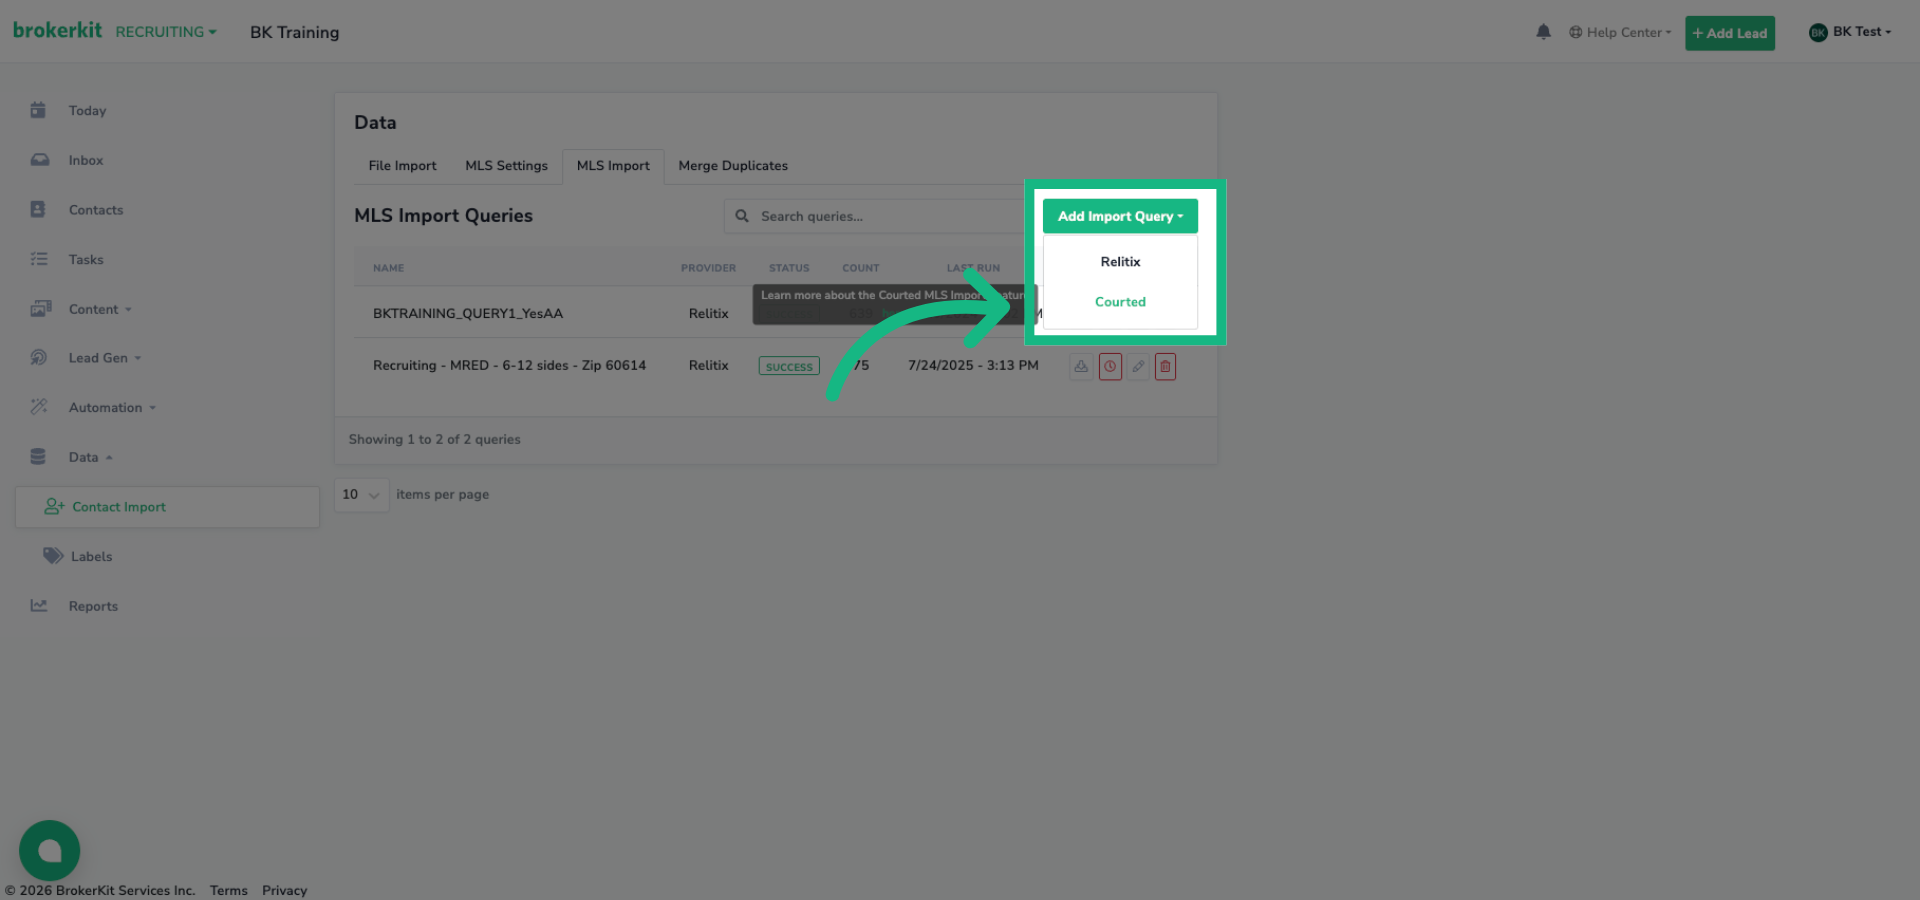This screenshot has width=1920, height=900.
Task: Toggle the Add Import Query dropdown
Action: (x=1120, y=216)
